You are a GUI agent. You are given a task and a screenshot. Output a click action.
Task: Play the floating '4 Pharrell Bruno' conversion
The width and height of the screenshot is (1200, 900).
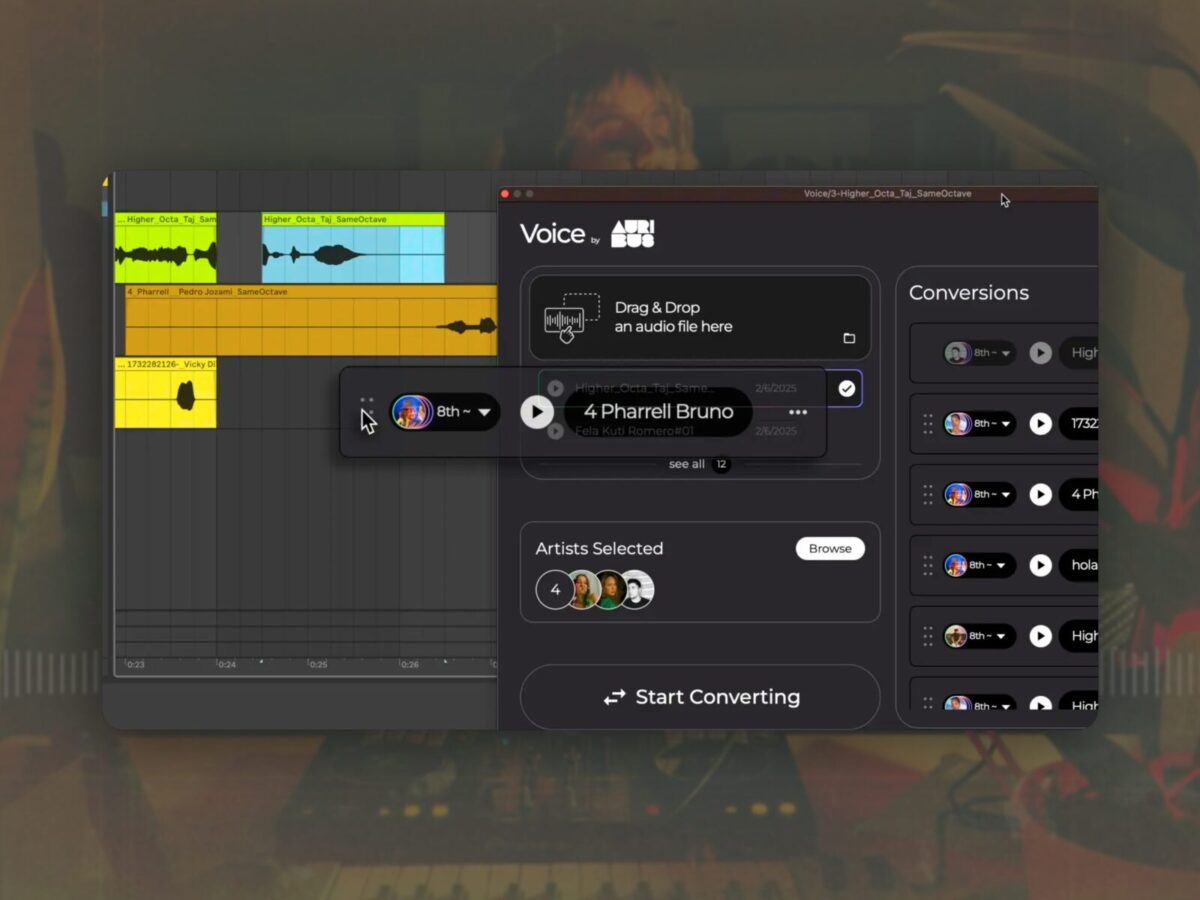click(537, 411)
